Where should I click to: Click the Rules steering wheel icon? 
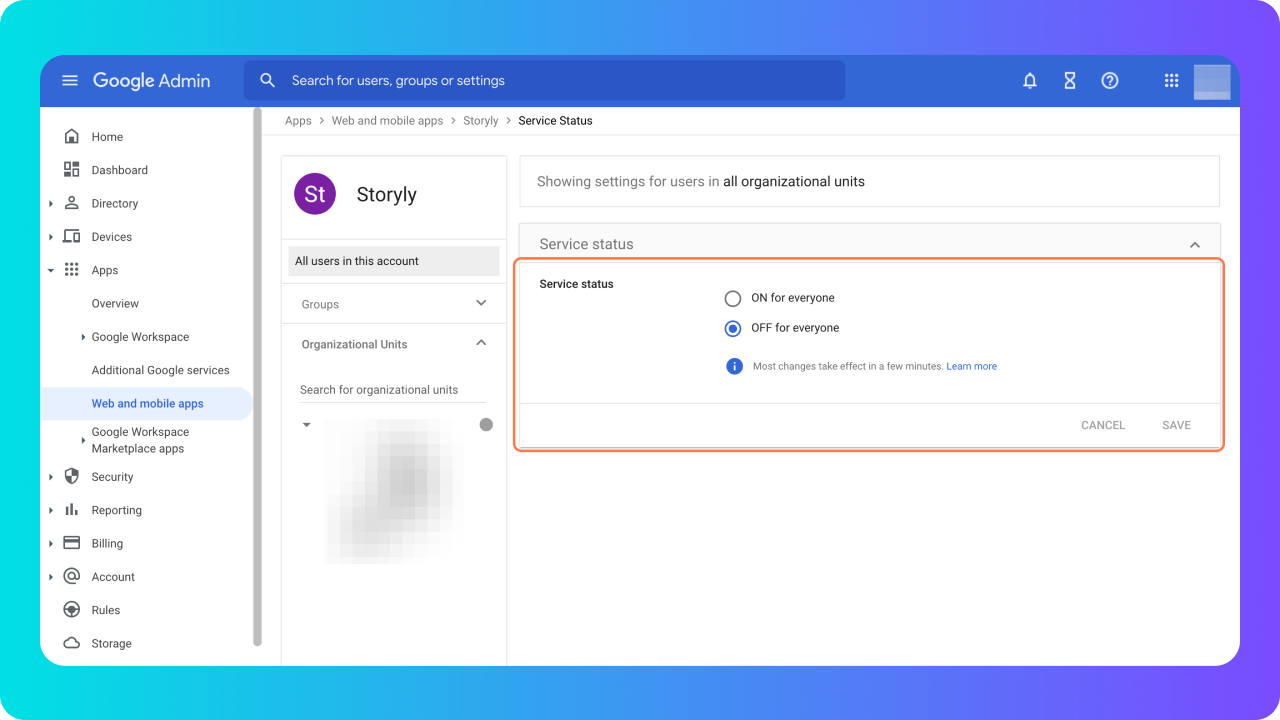pos(71,610)
